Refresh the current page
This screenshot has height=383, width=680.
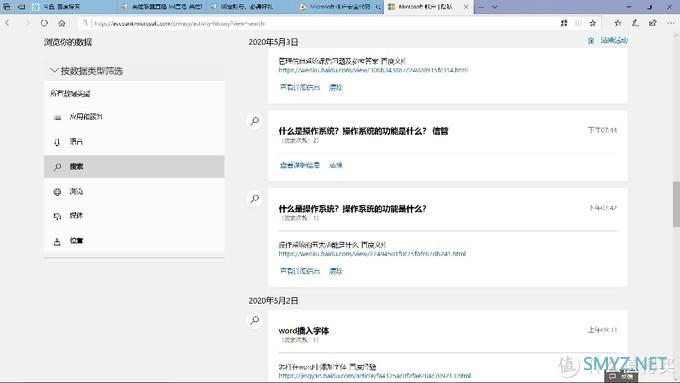pos(44,23)
